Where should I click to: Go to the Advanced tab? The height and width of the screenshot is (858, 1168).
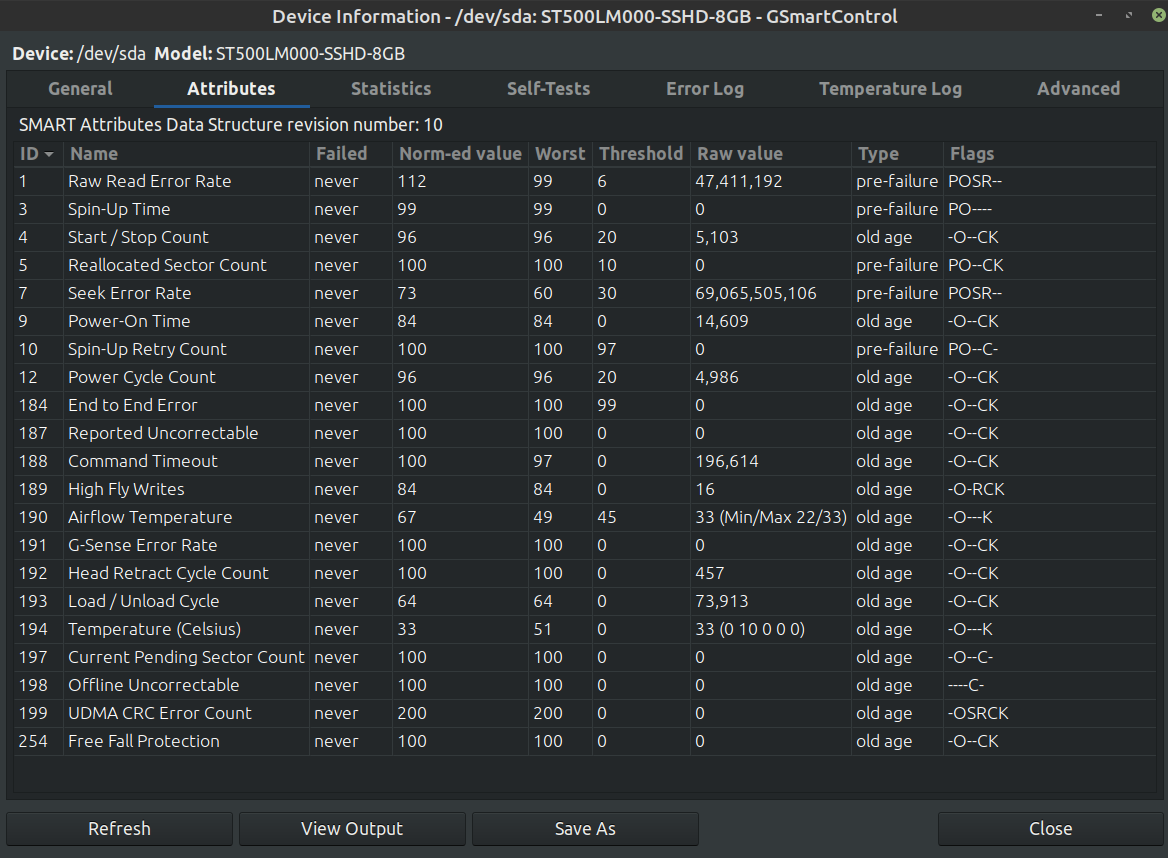pyautogui.click(x=1079, y=89)
